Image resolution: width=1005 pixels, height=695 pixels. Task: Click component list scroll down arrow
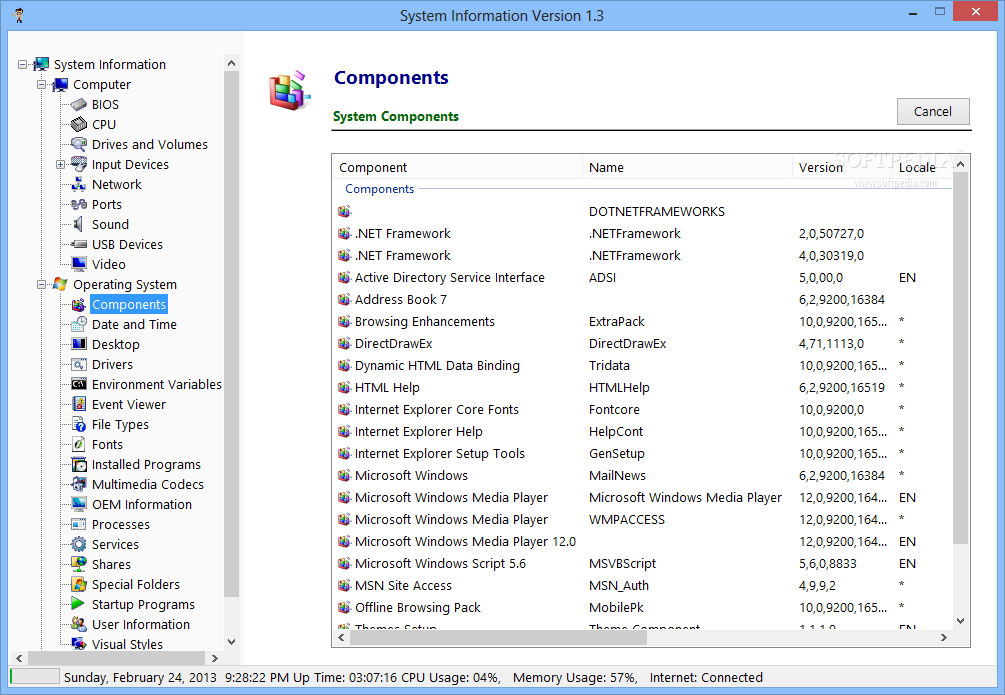(x=960, y=621)
